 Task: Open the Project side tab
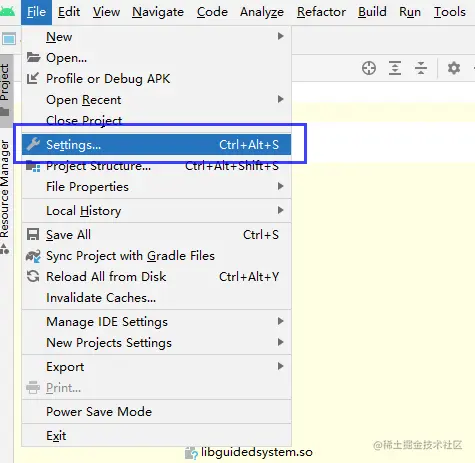pyautogui.click(x=5, y=90)
